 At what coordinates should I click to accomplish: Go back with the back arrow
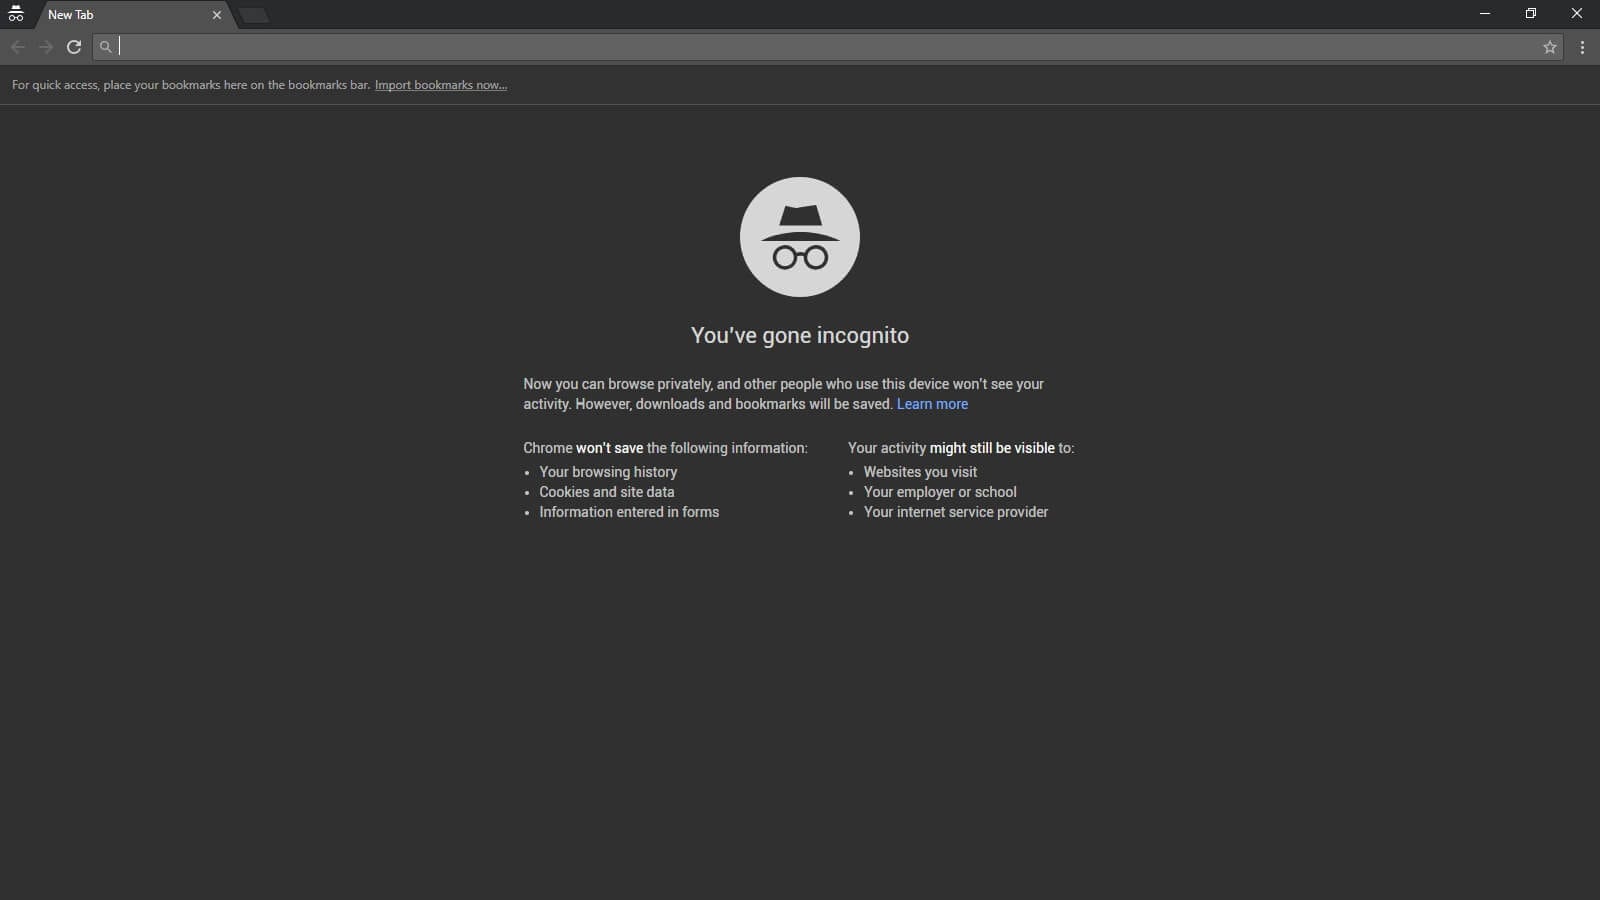(18, 47)
